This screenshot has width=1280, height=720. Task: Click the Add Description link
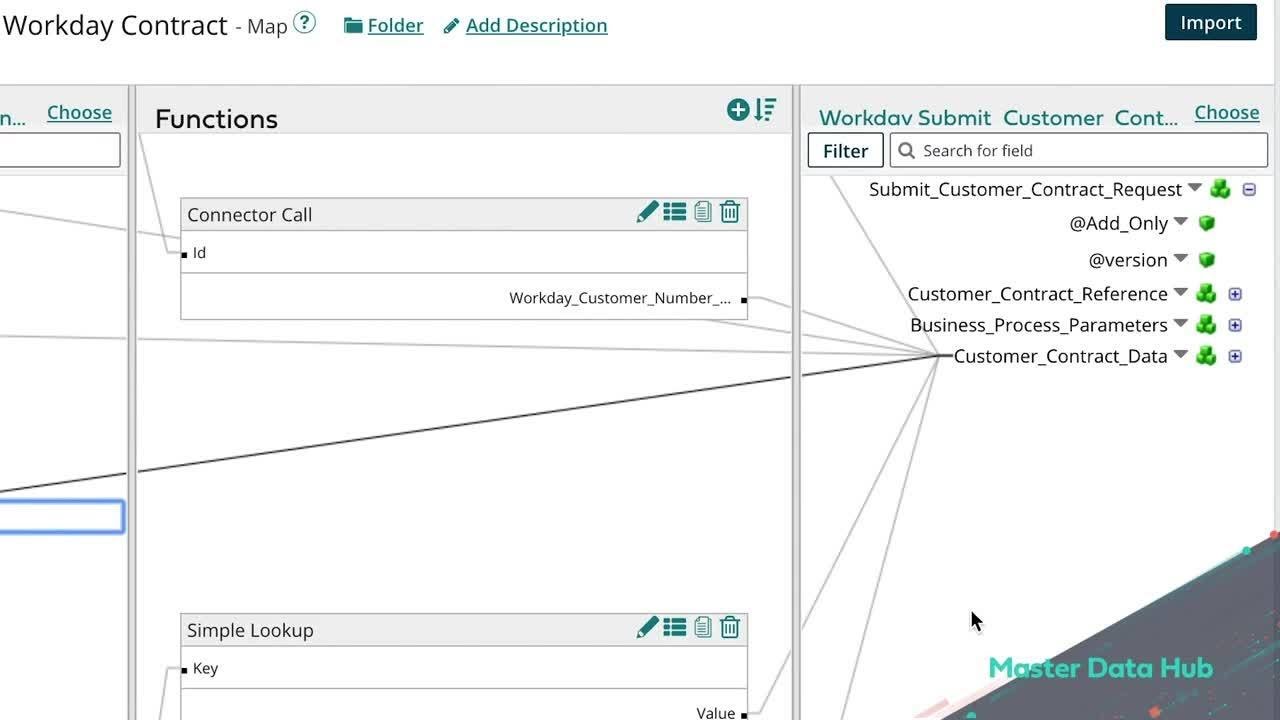(x=536, y=26)
